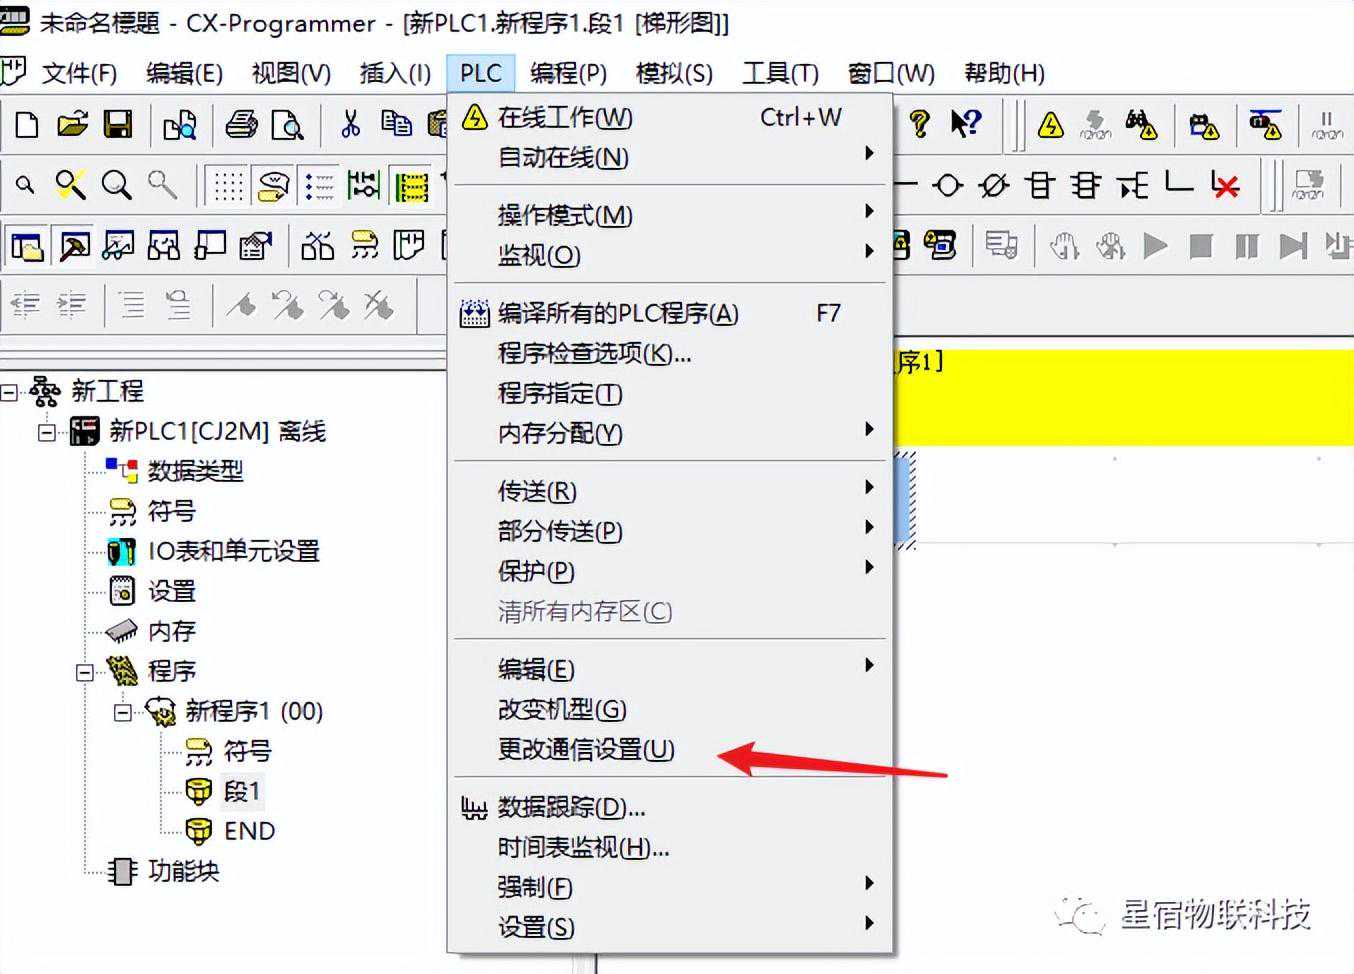Save project using the floppy disk icon
The height and width of the screenshot is (974, 1354).
point(118,125)
